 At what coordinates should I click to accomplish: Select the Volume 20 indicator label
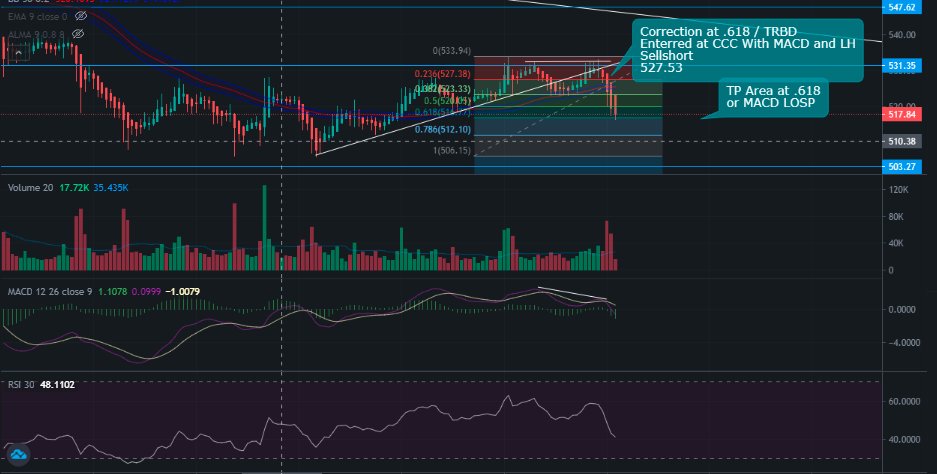30,188
